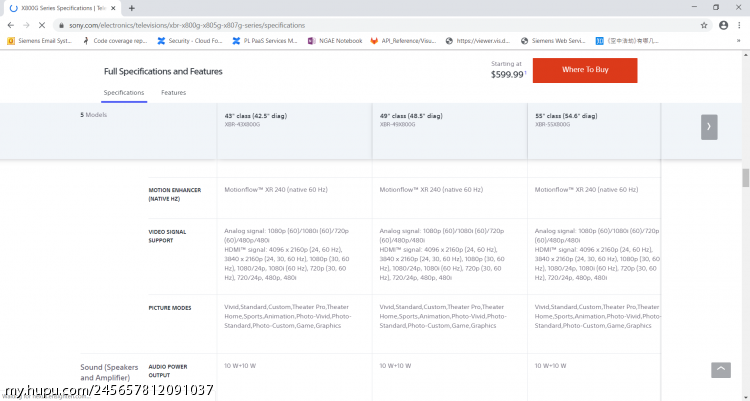Screen dimensions: 750x401
Task: Click XBR-43X800G model number
Action: (242, 124)
